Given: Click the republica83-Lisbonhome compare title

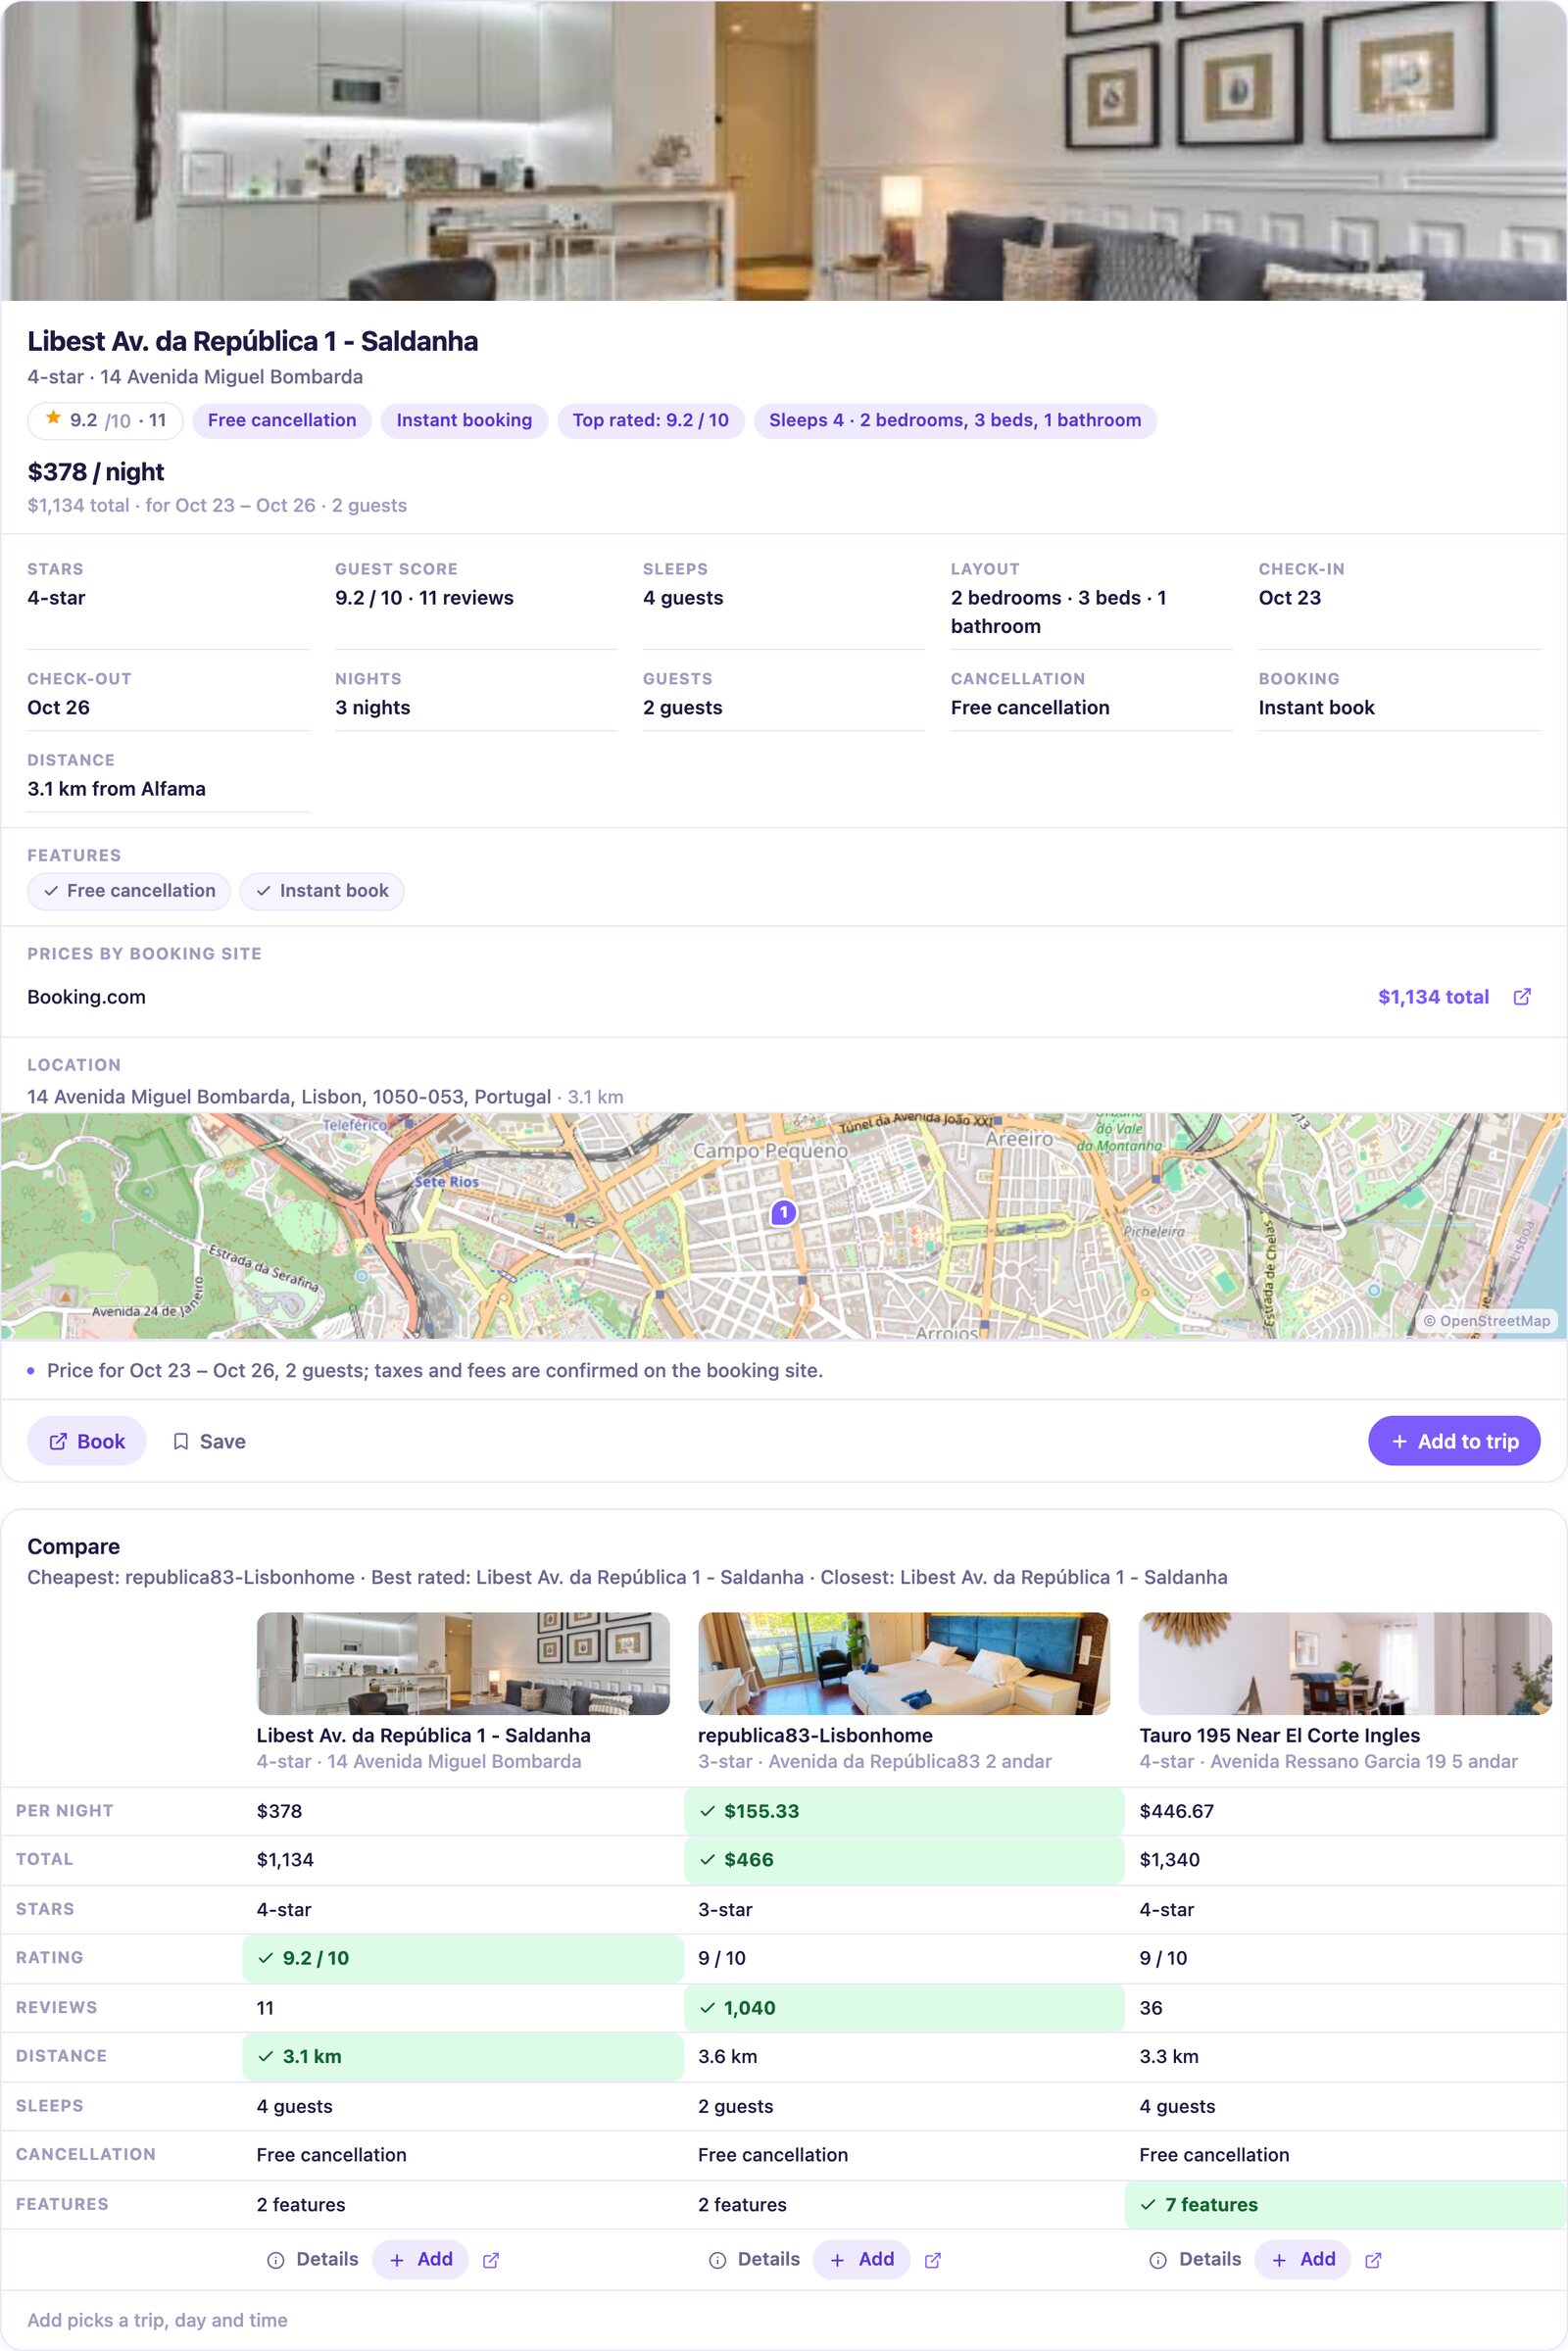Looking at the screenshot, I should tap(815, 1735).
